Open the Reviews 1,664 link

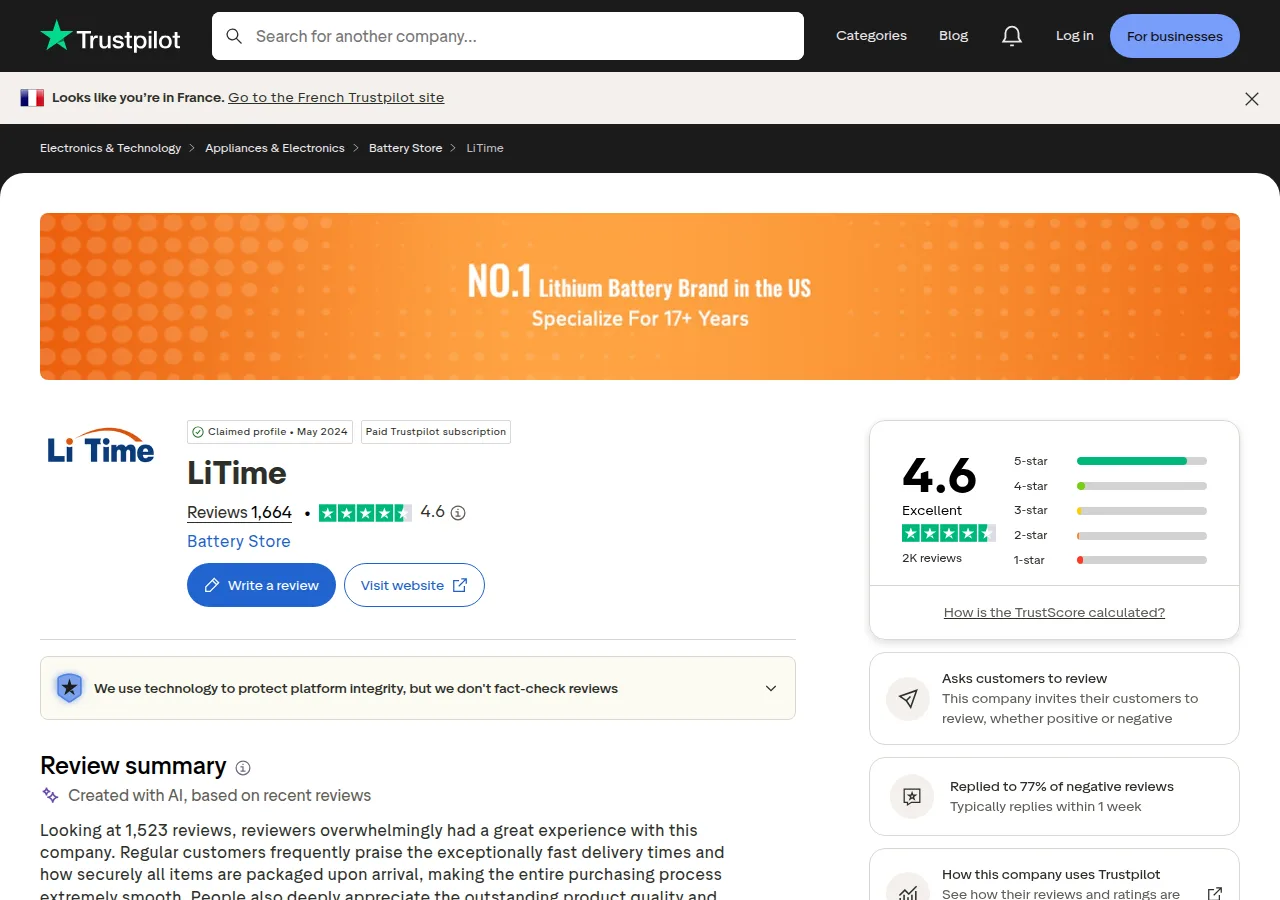(x=239, y=513)
